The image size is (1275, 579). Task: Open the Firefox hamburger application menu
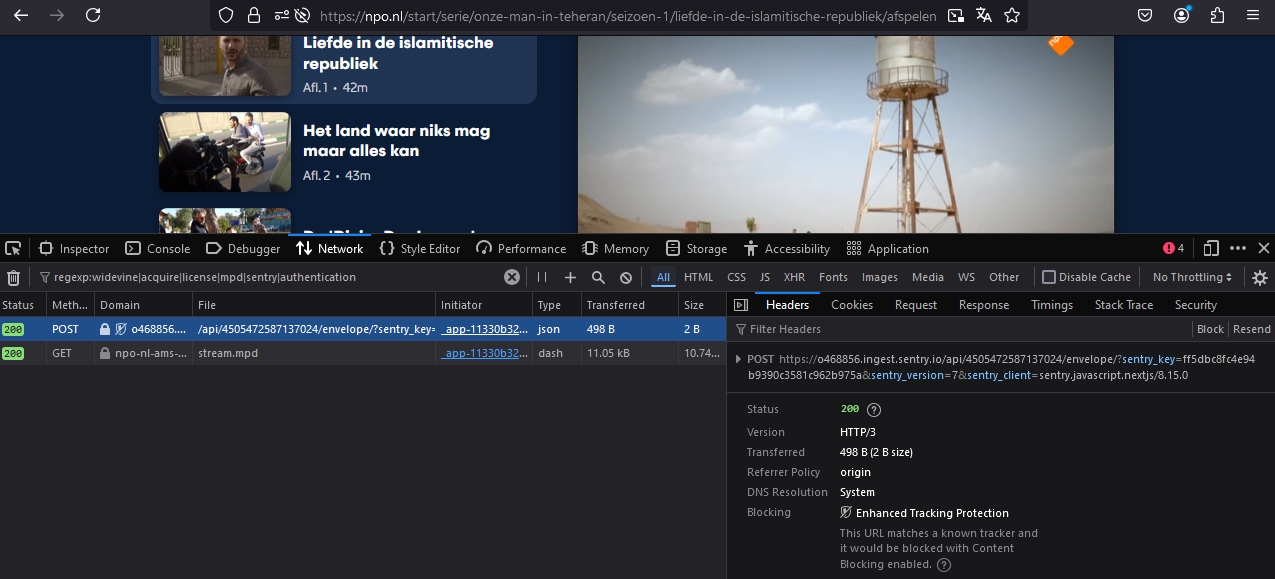(x=1253, y=15)
